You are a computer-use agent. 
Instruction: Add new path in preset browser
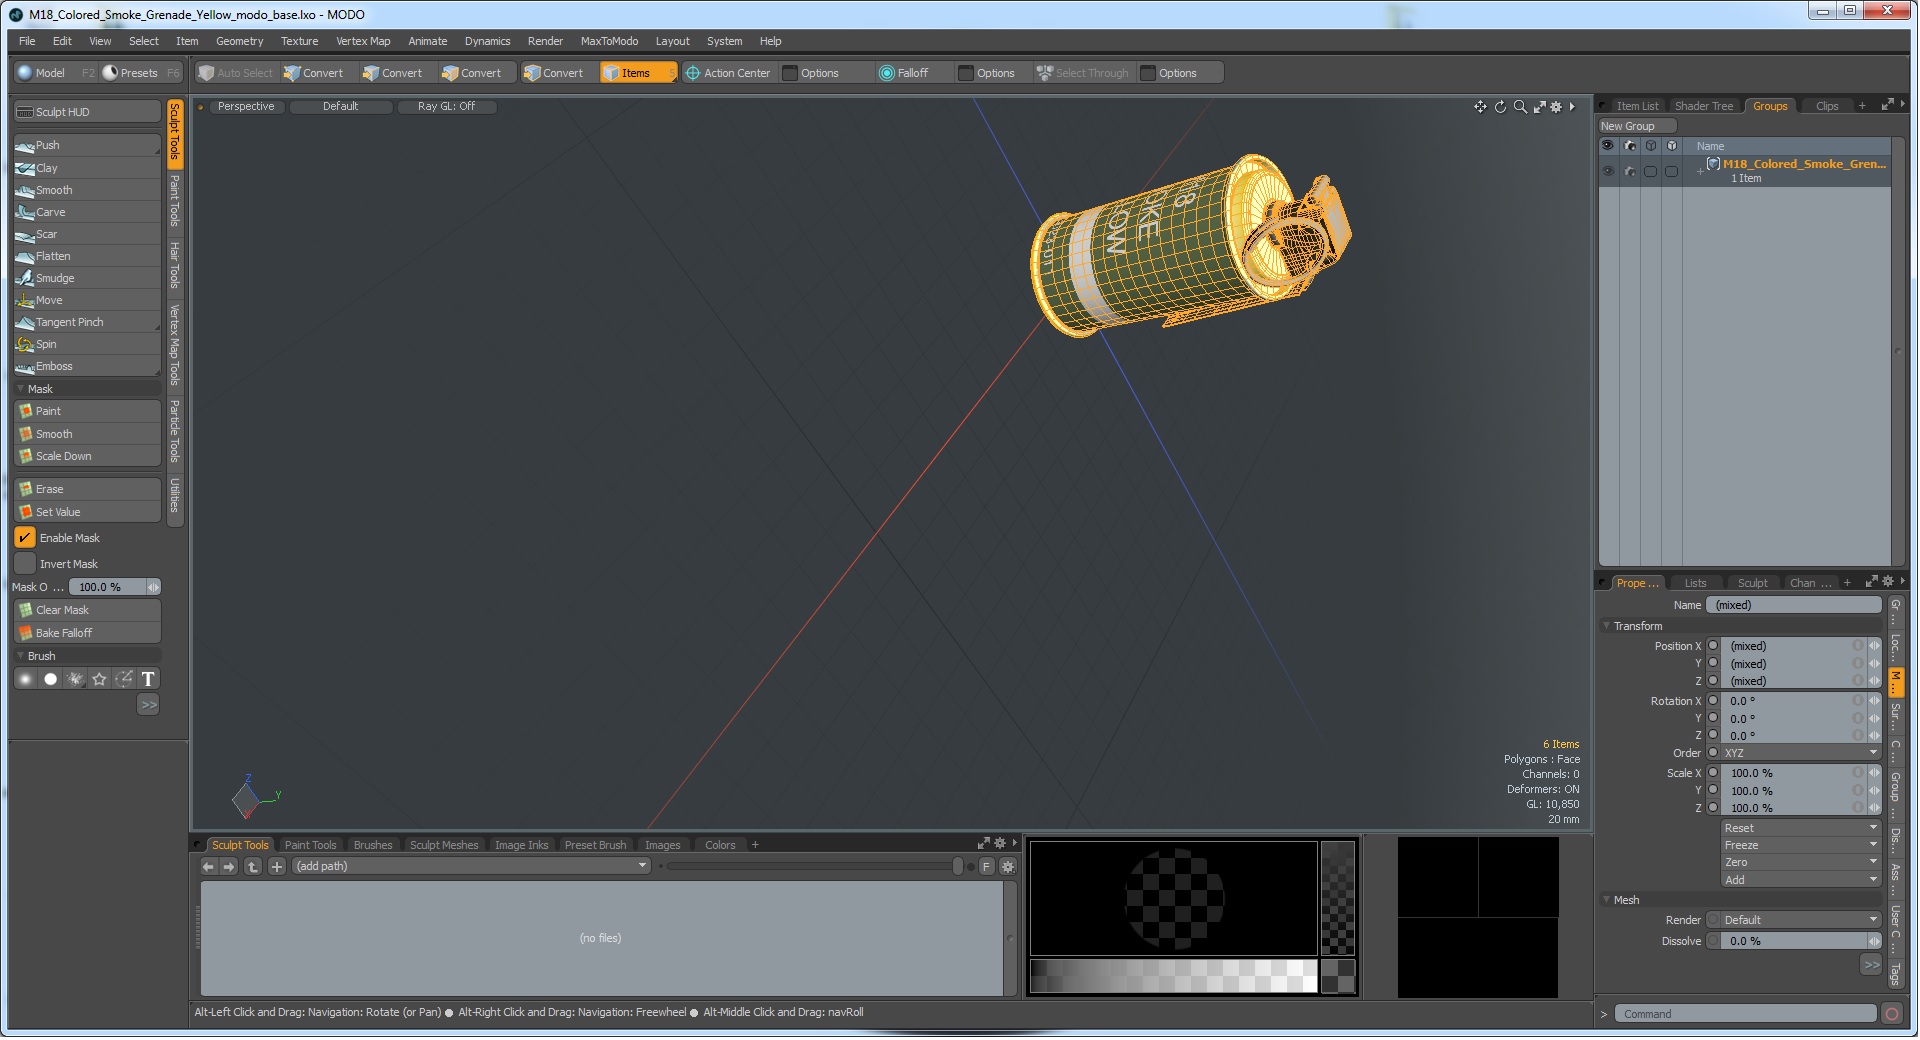point(277,867)
